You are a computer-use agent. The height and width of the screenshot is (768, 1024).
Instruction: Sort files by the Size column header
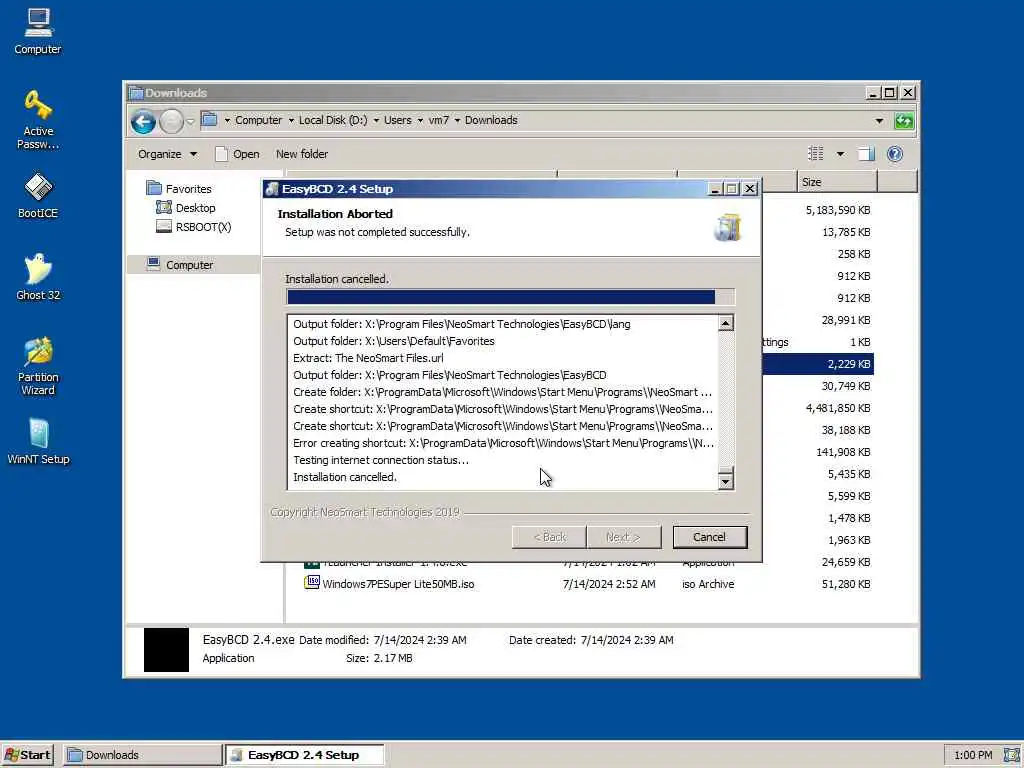coord(837,182)
